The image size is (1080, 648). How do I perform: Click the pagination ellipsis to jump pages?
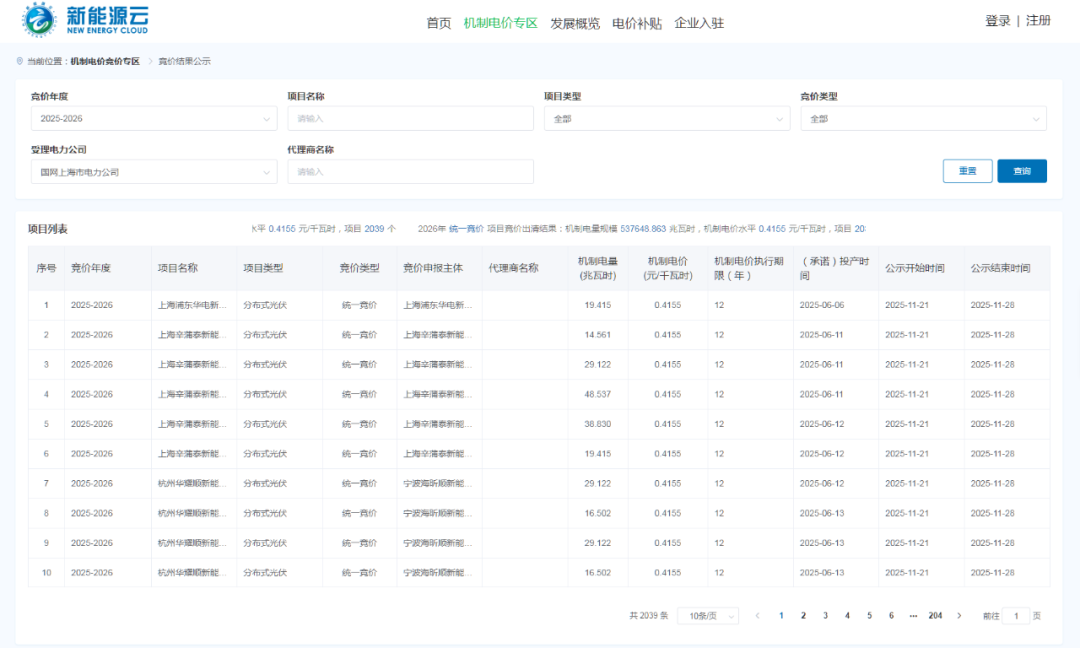[x=913, y=616]
